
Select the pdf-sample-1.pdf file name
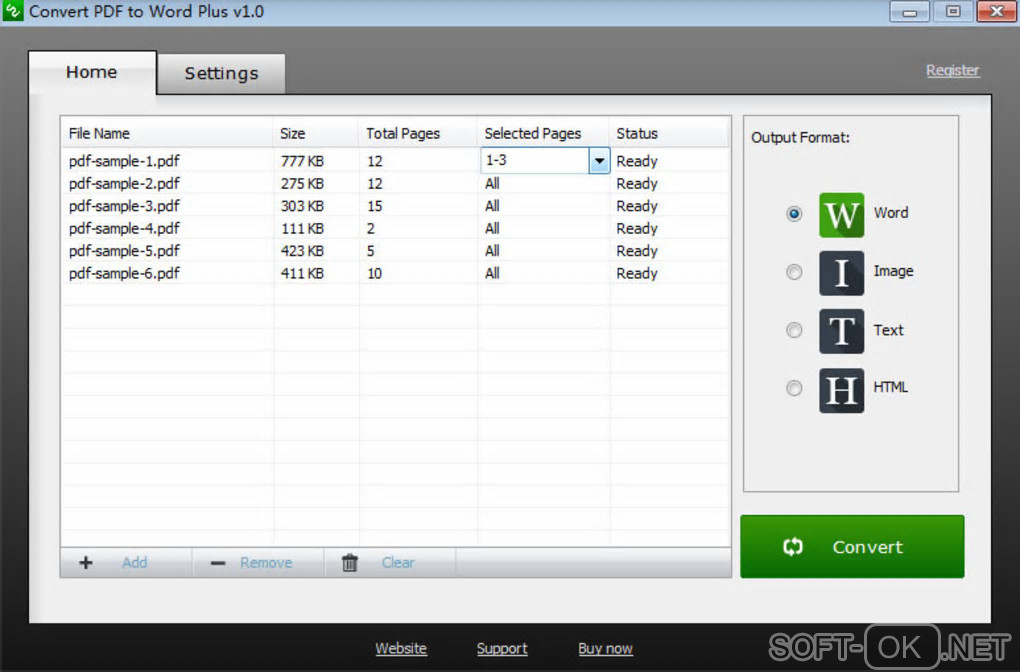click(124, 161)
